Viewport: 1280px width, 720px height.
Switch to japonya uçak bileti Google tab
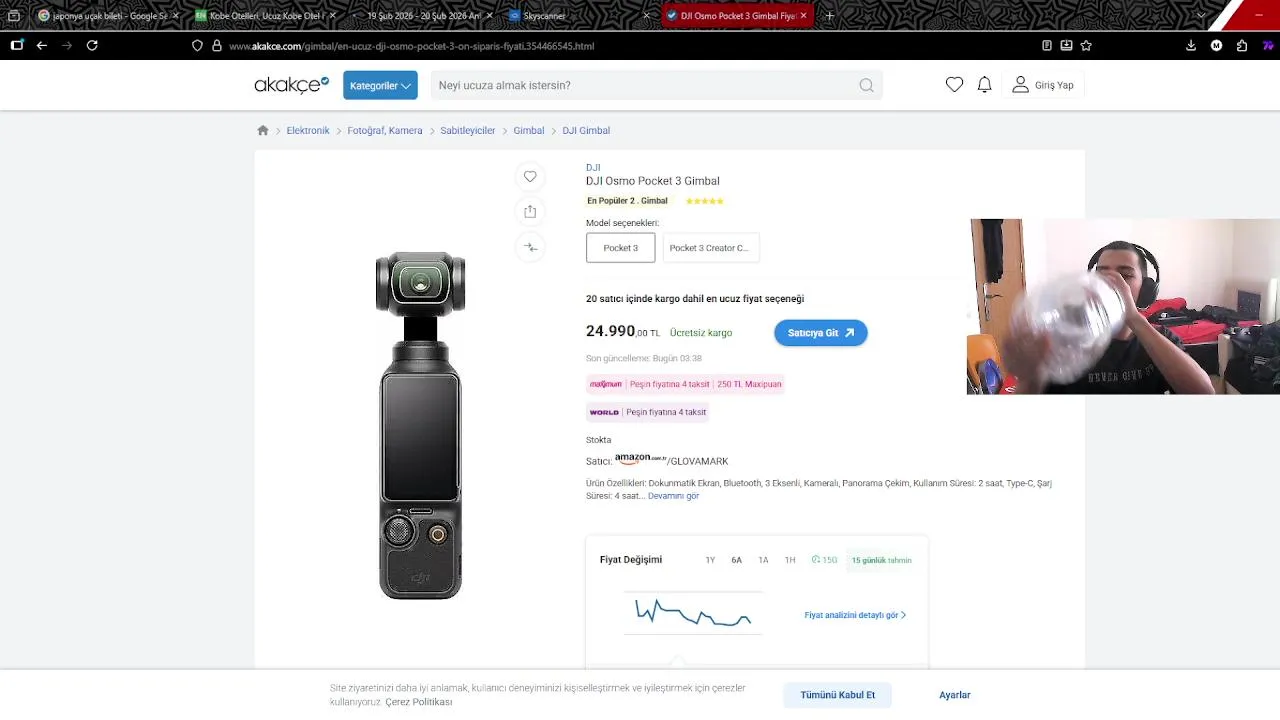pos(108,16)
